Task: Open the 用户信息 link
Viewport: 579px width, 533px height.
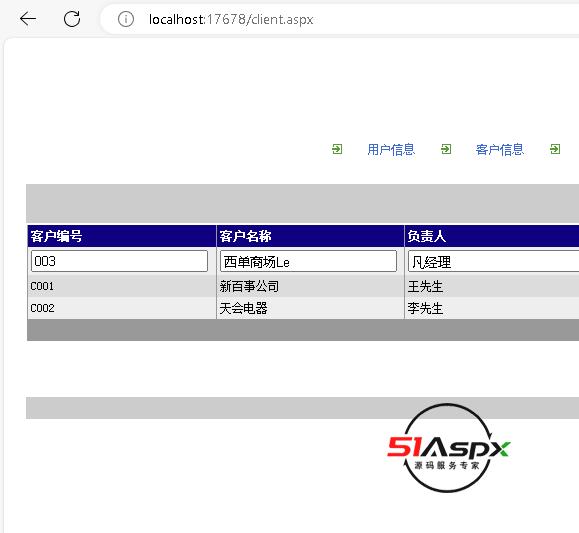Action: (391, 149)
